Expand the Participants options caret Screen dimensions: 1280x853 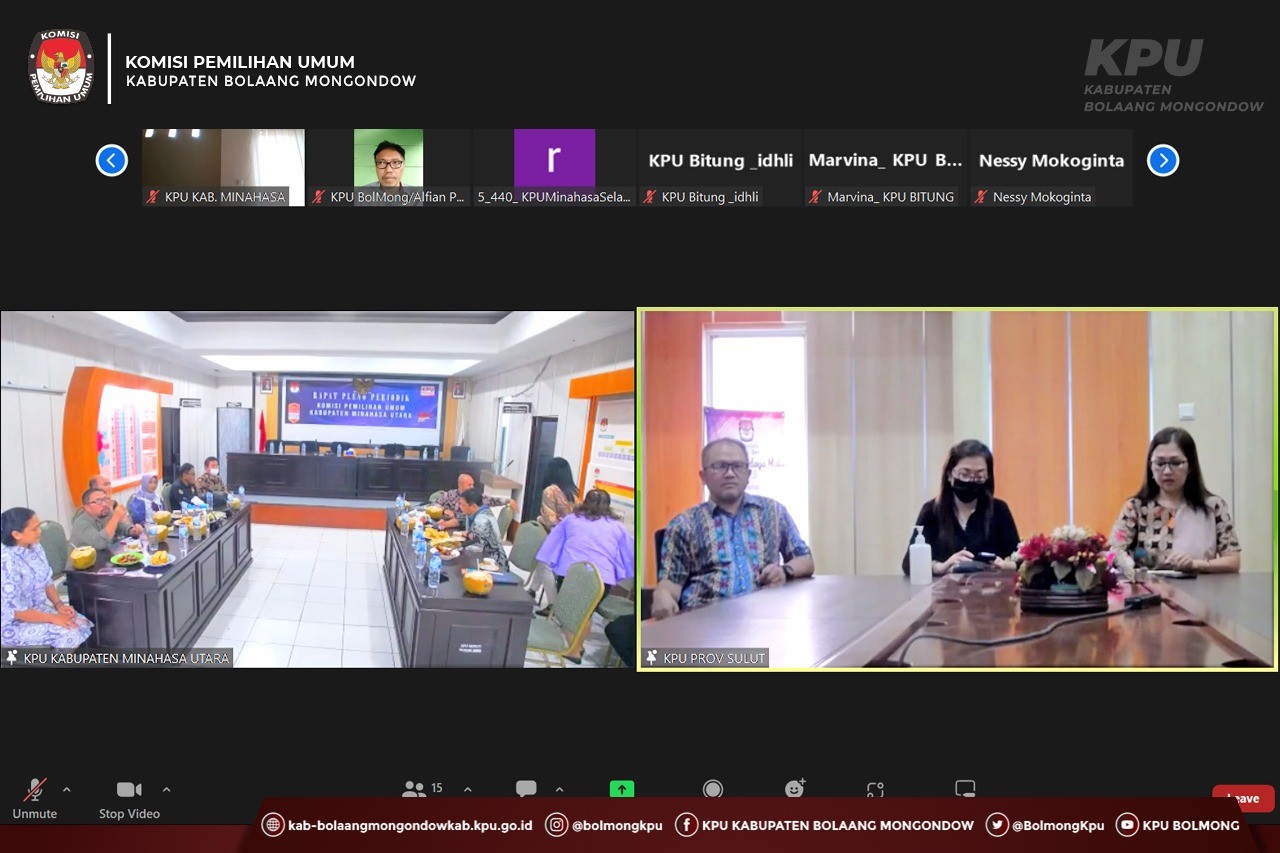[467, 789]
